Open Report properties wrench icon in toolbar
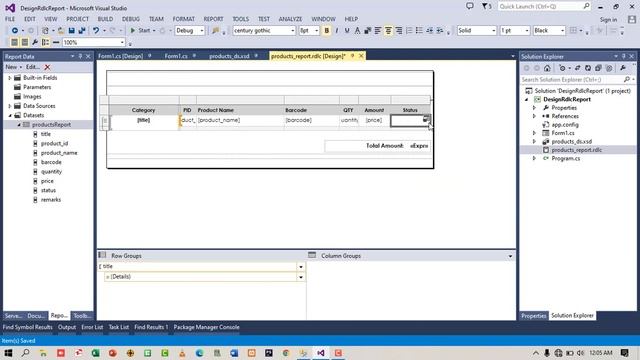640x360 pixels. 35,42
